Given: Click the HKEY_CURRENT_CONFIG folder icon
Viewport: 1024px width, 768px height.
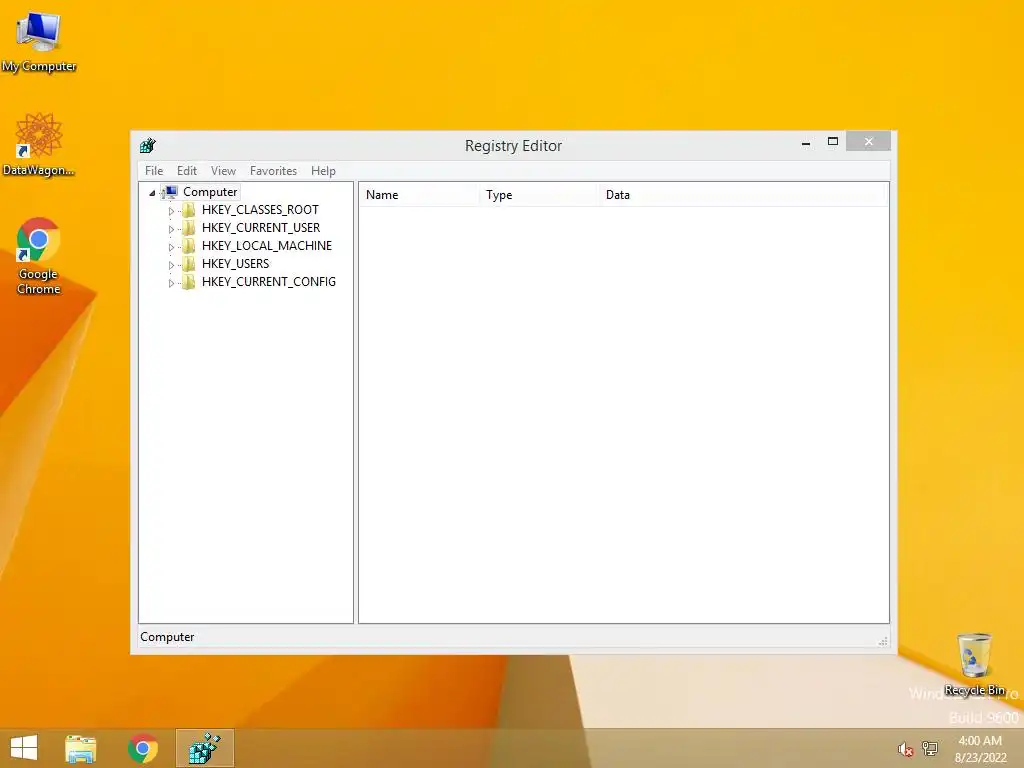Looking at the screenshot, I should point(189,281).
